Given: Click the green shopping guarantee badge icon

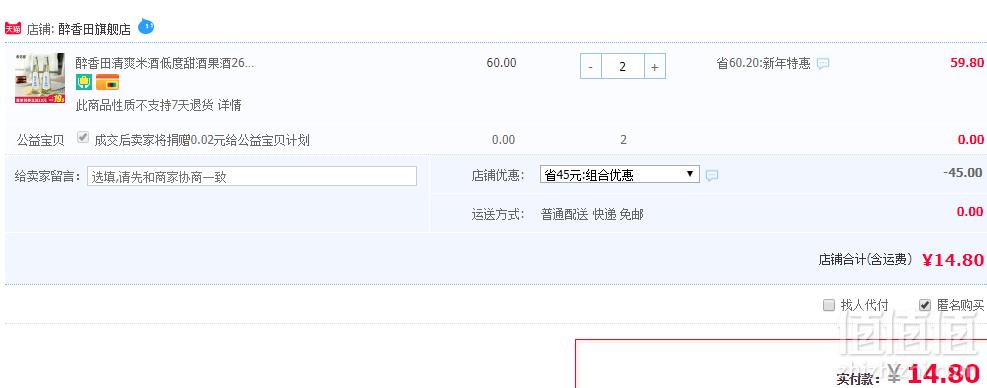Looking at the screenshot, I should point(84,83).
